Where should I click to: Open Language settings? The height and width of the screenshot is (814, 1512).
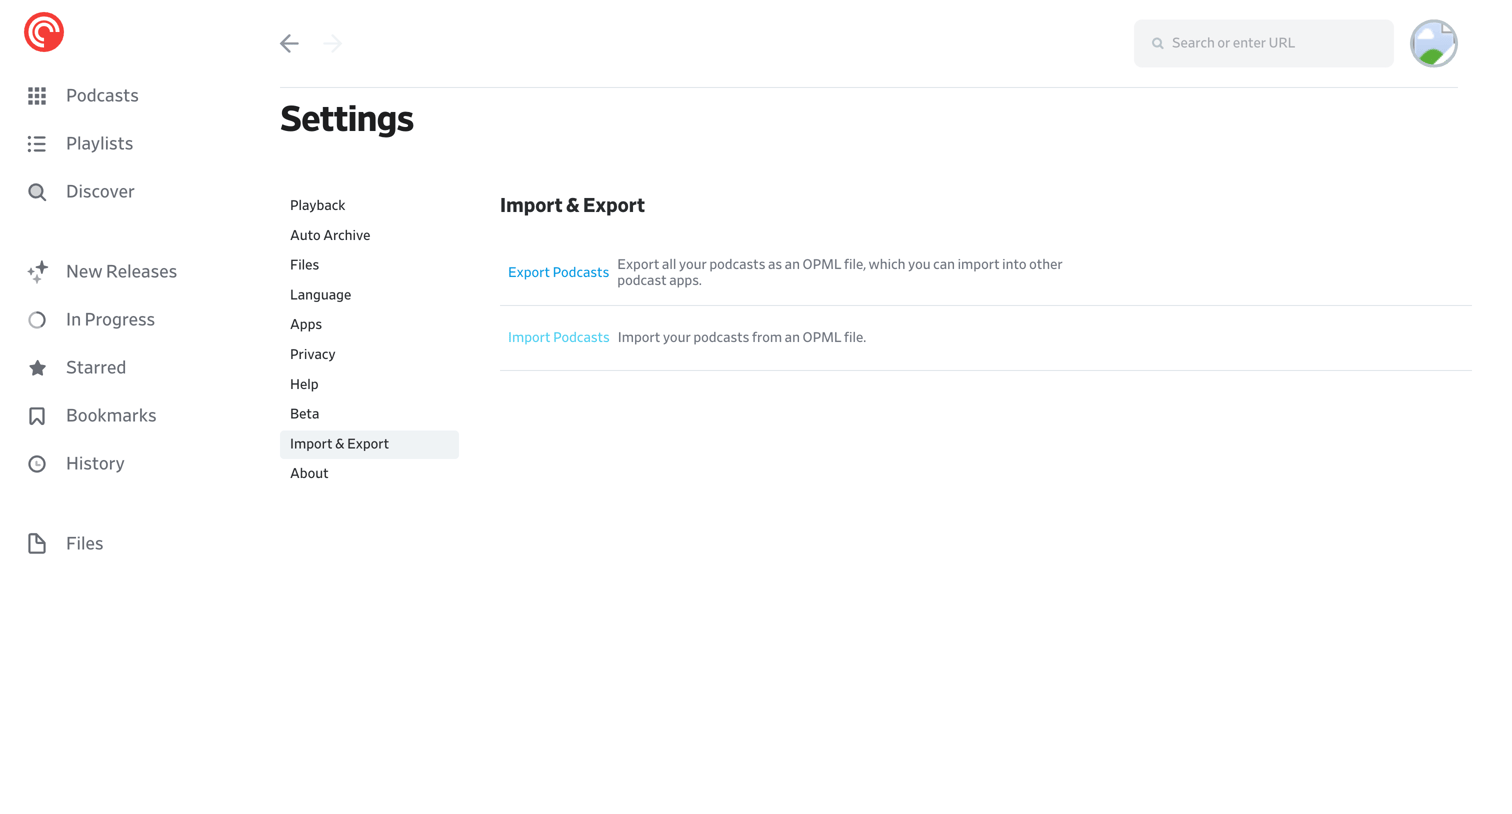pyautogui.click(x=369, y=295)
